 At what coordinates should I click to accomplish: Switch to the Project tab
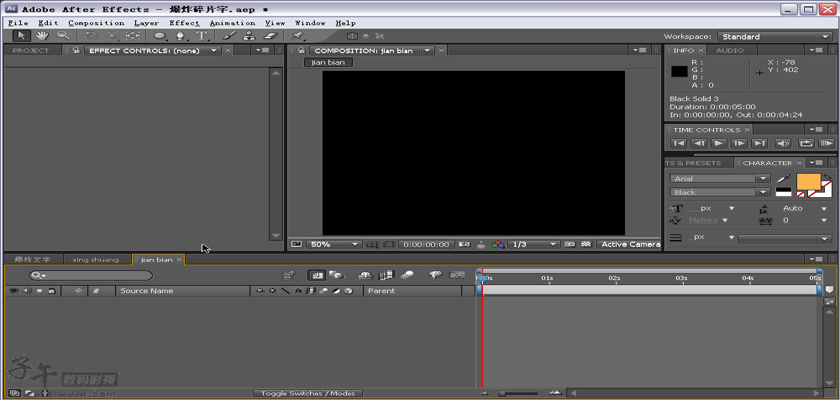(31, 50)
